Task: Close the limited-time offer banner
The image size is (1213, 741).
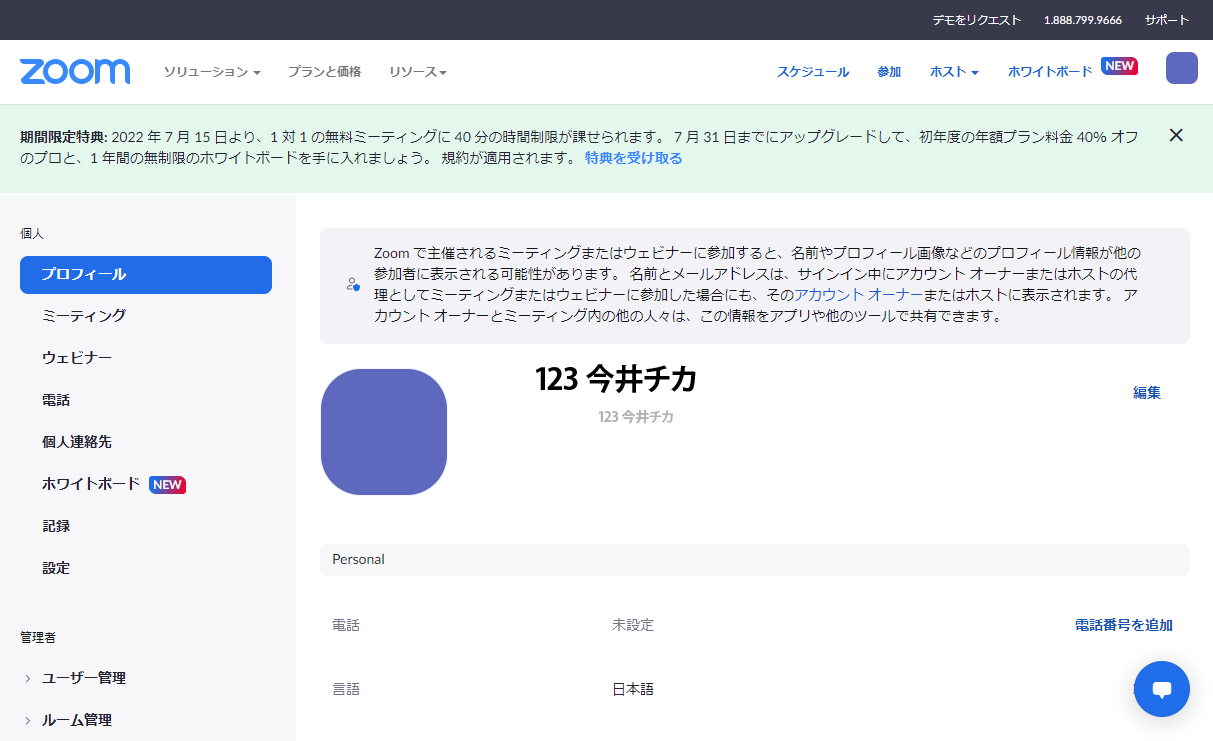Action: pos(1176,135)
